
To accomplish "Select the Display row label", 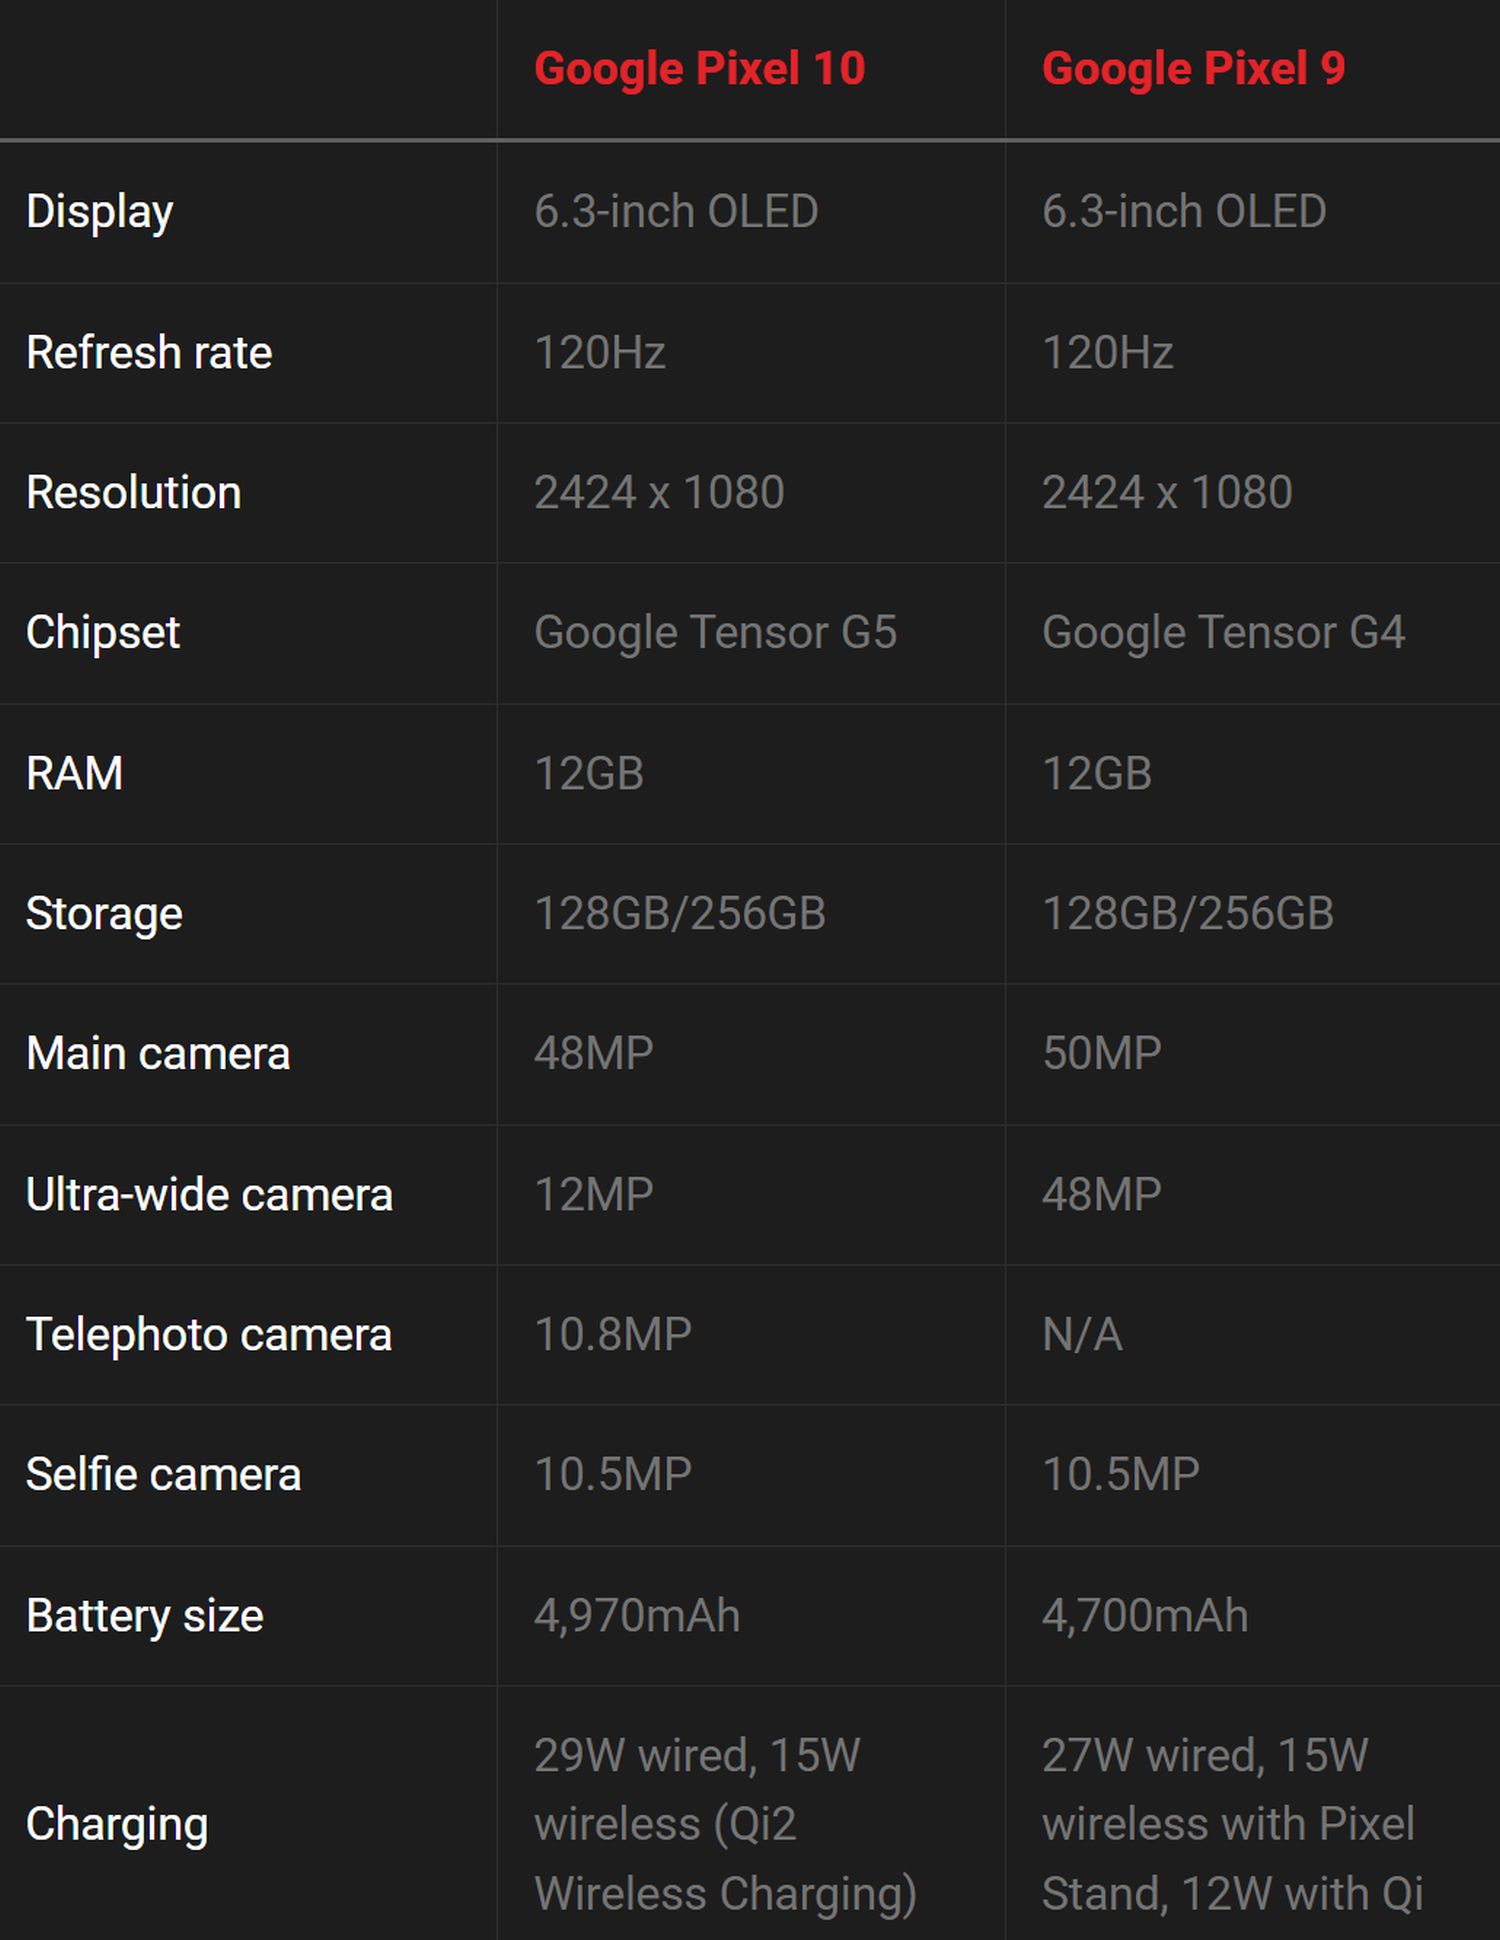I will [x=100, y=211].
